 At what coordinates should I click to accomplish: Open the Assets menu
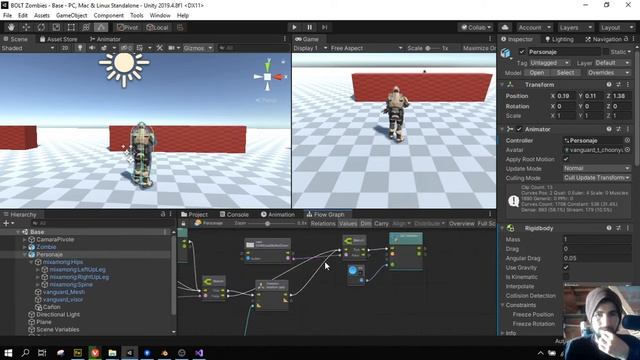point(42,16)
